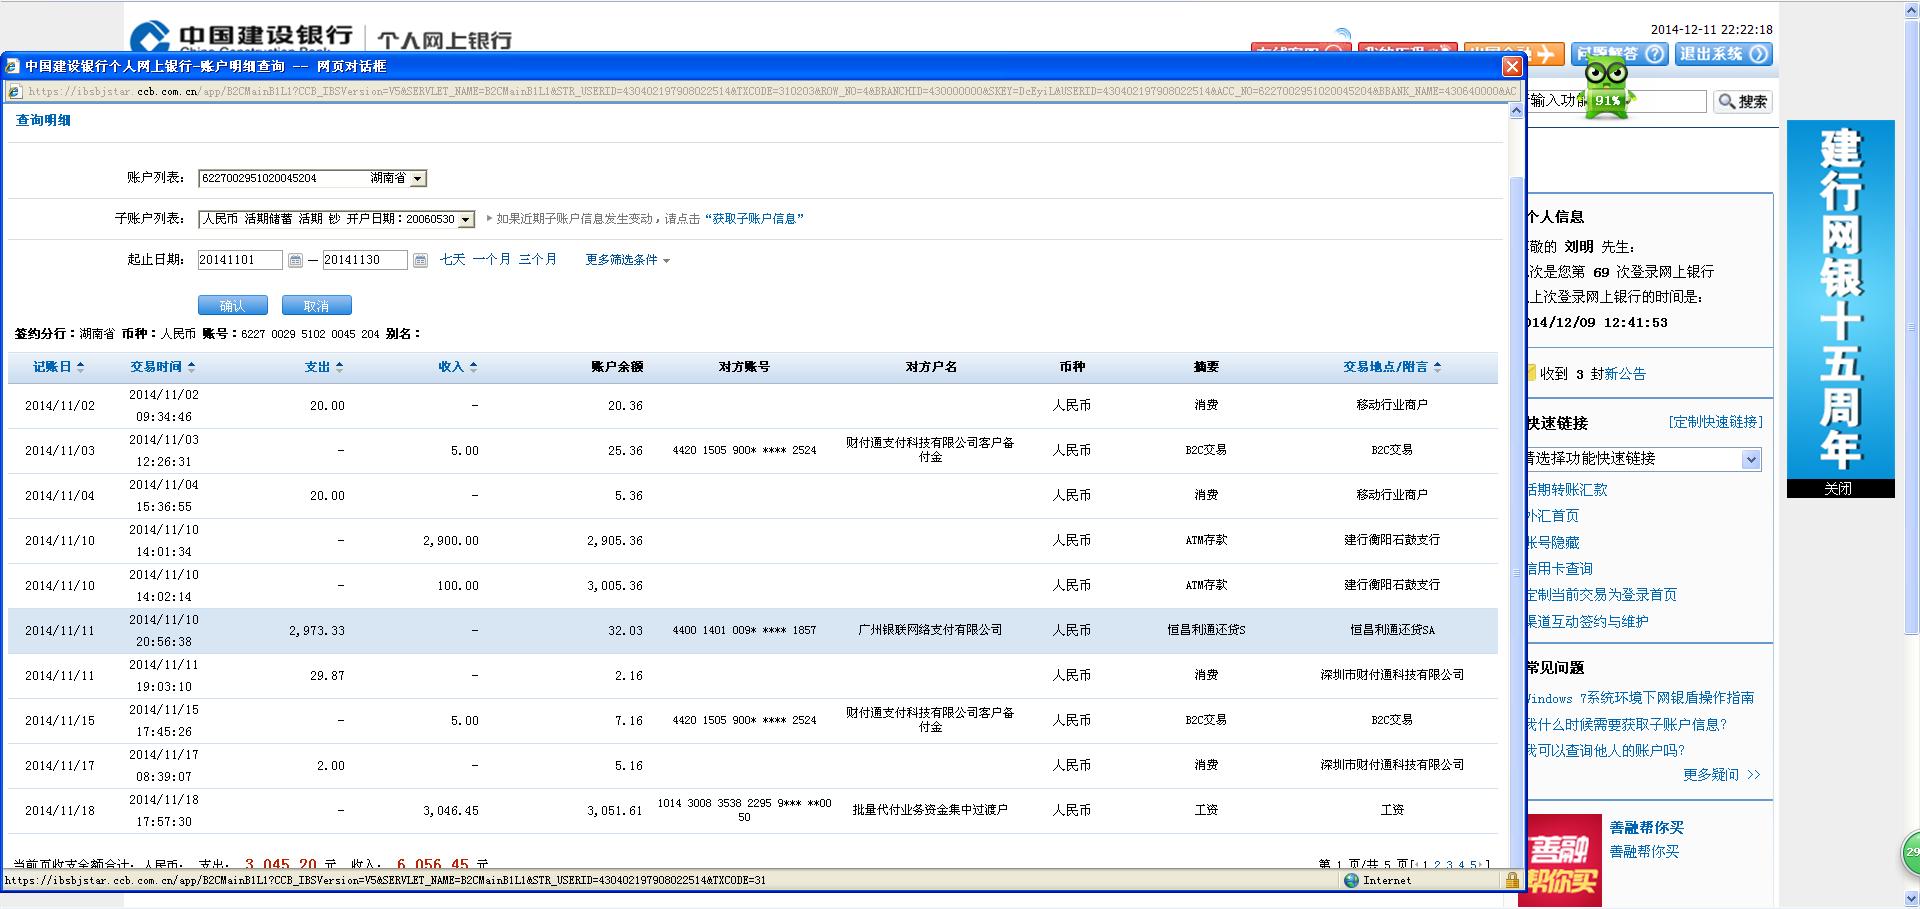This screenshot has width=1920, height=909.
Task: Open the 账户列表 account dropdown
Action: tap(418, 179)
